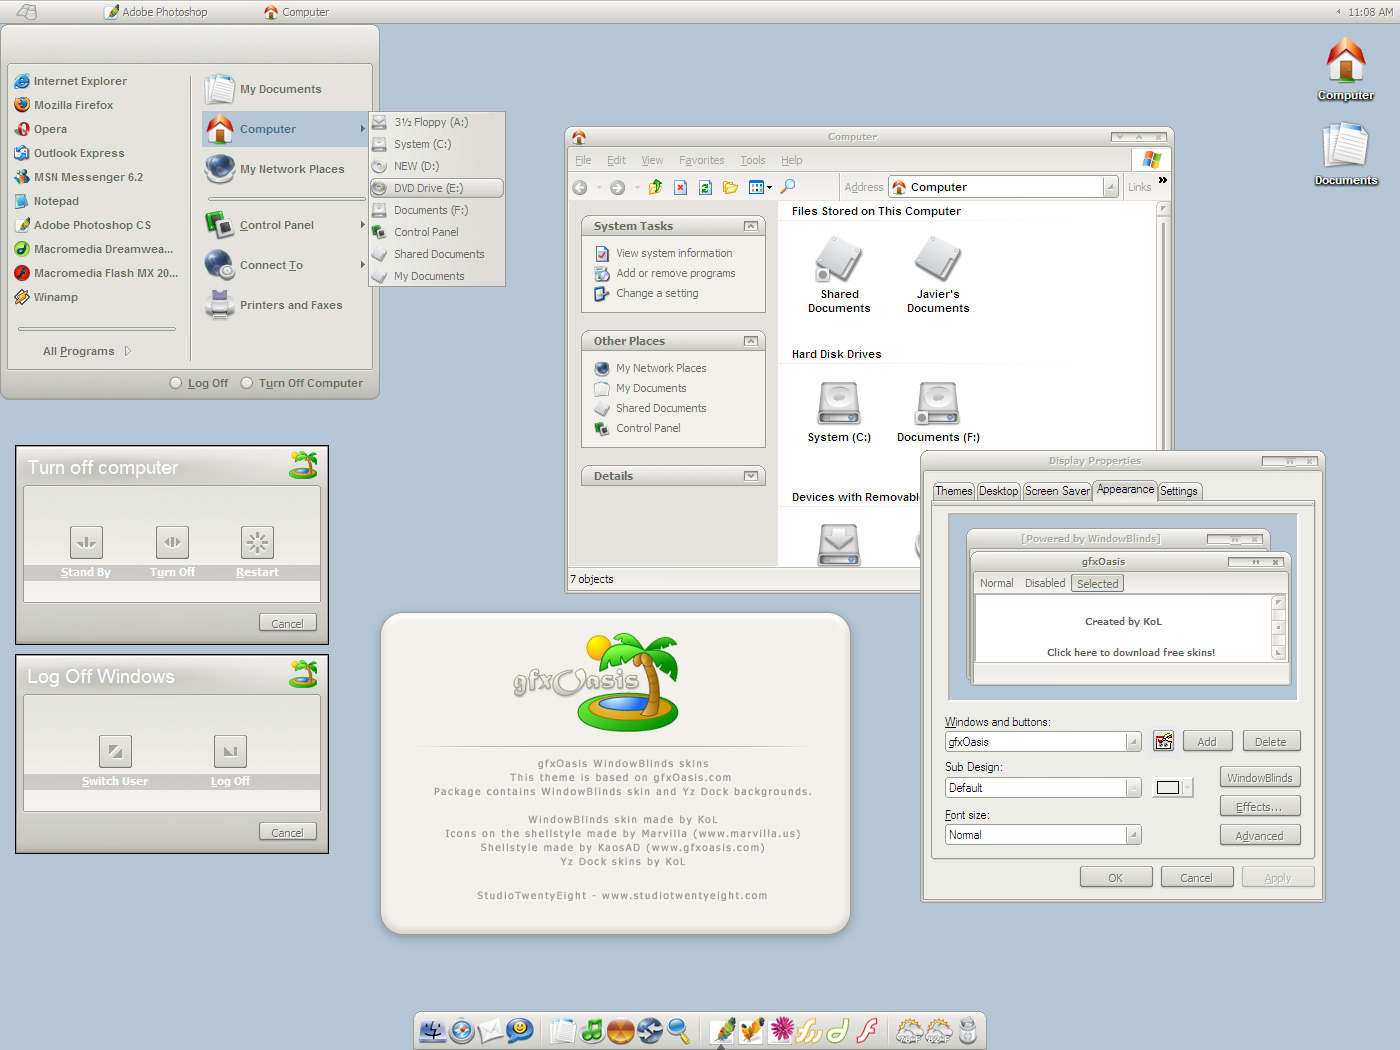
Task: Switch to the Screen Saver tab
Action: [1057, 491]
